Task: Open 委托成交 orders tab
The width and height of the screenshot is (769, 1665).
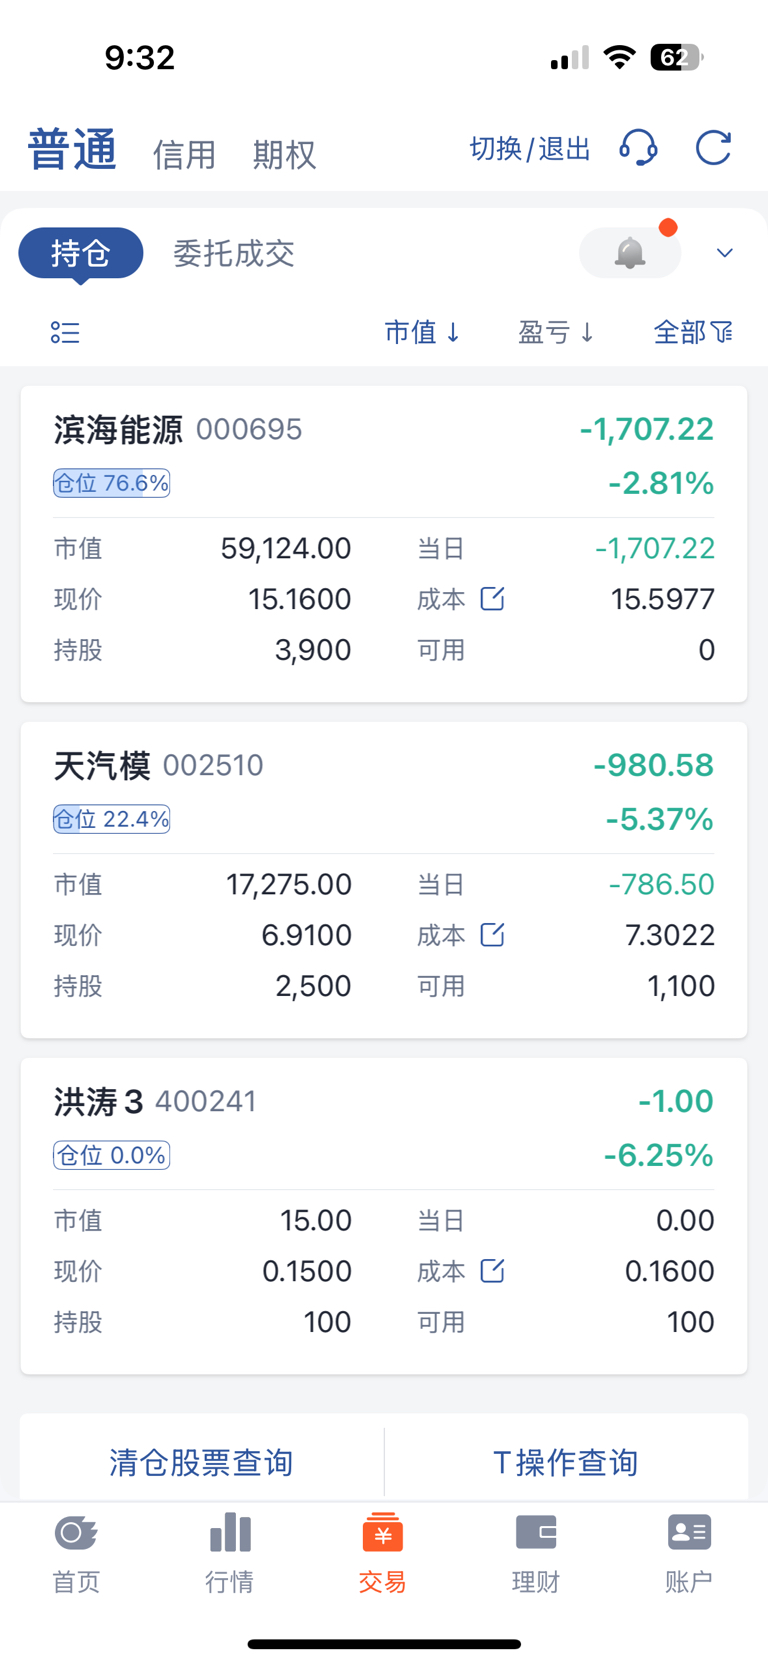Action: coord(234,253)
